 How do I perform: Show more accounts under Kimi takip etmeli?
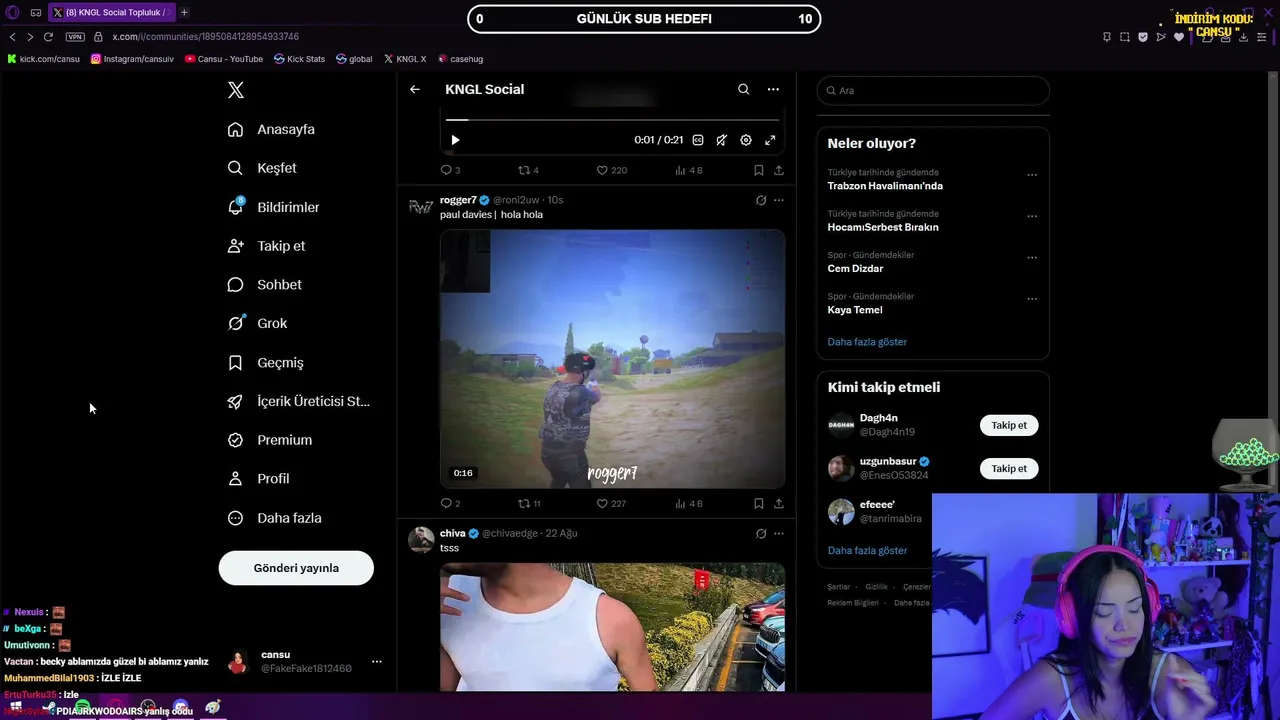(867, 550)
